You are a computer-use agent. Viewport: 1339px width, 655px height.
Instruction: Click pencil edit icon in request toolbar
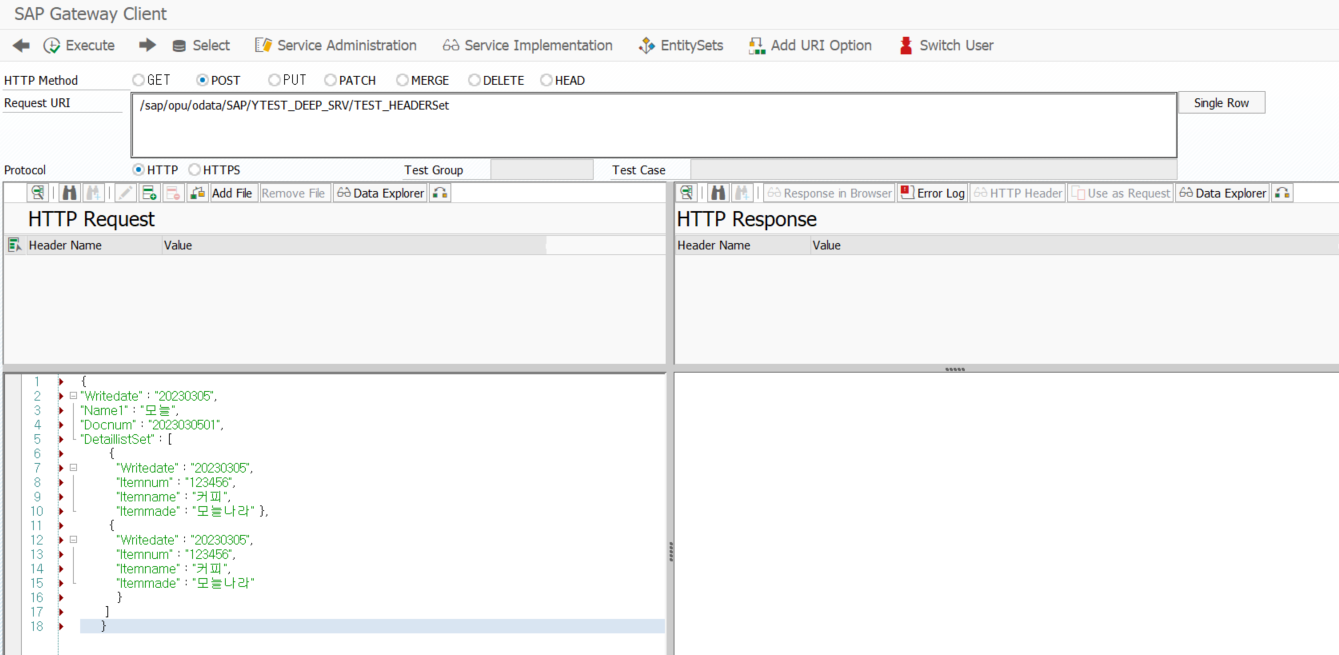[126, 193]
